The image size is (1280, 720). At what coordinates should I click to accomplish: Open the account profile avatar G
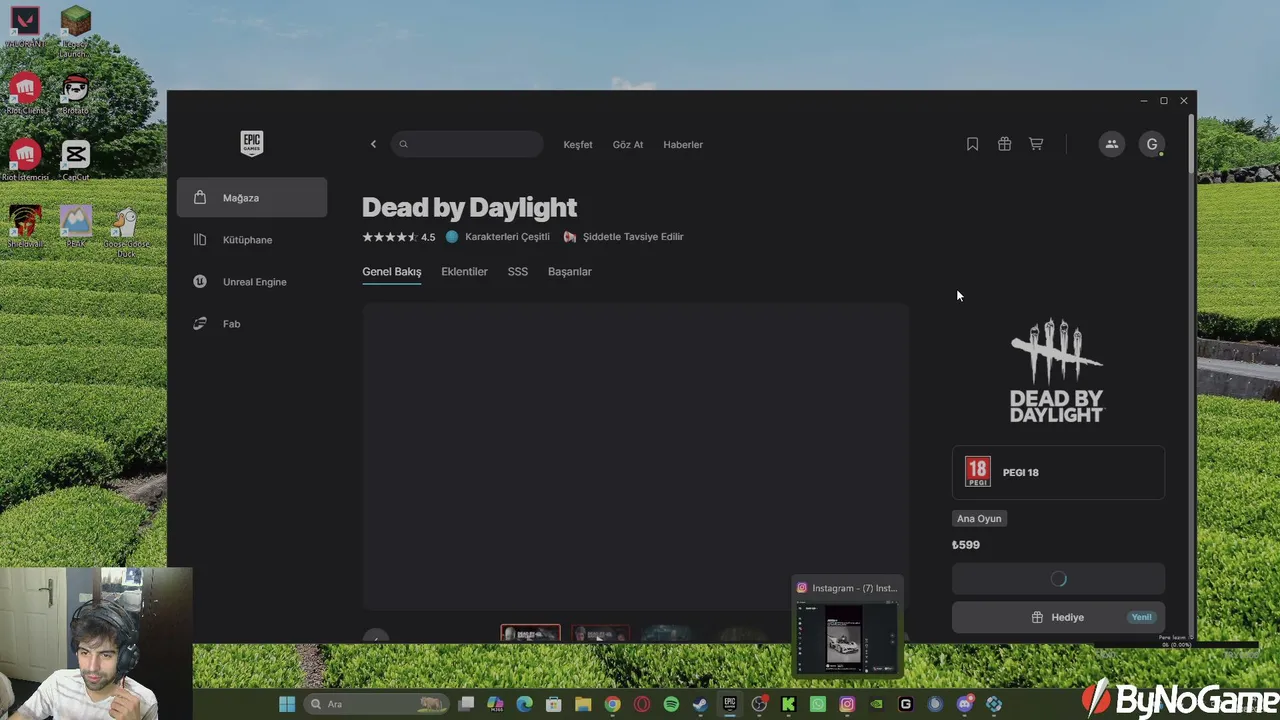coord(1152,144)
